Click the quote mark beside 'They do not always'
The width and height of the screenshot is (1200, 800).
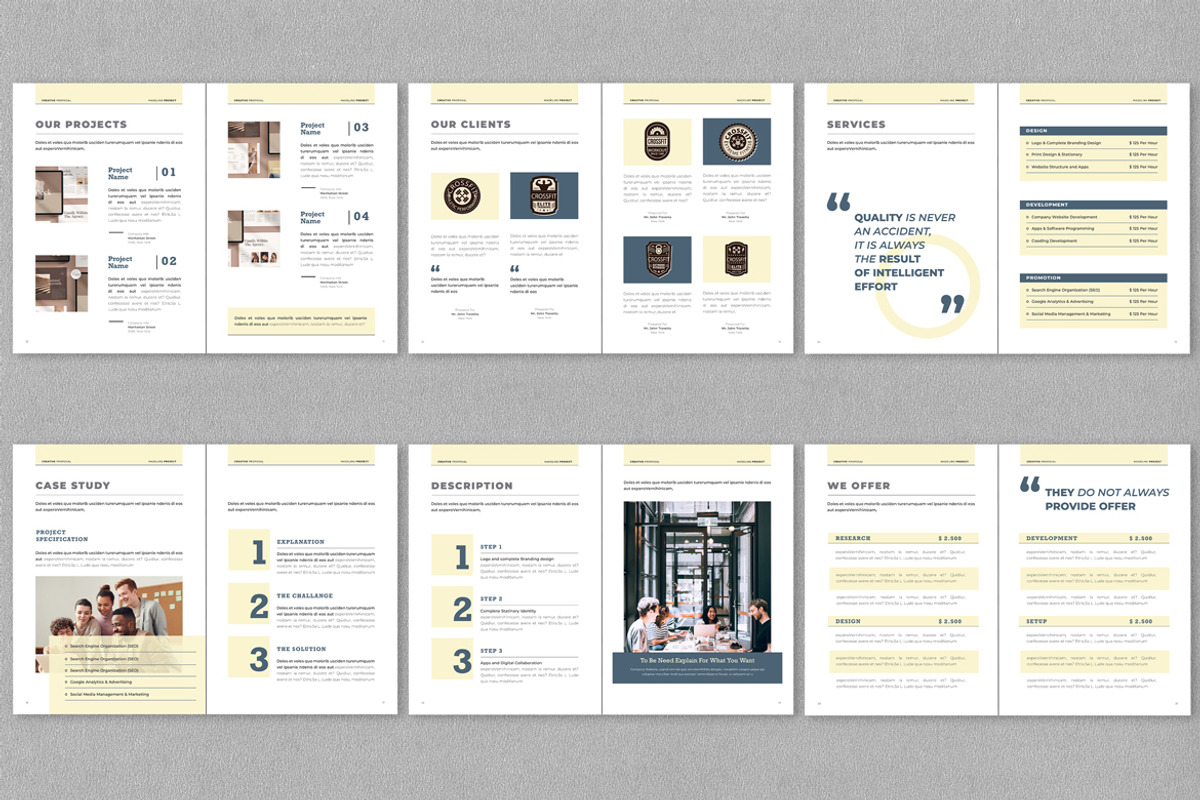[x=1029, y=485]
